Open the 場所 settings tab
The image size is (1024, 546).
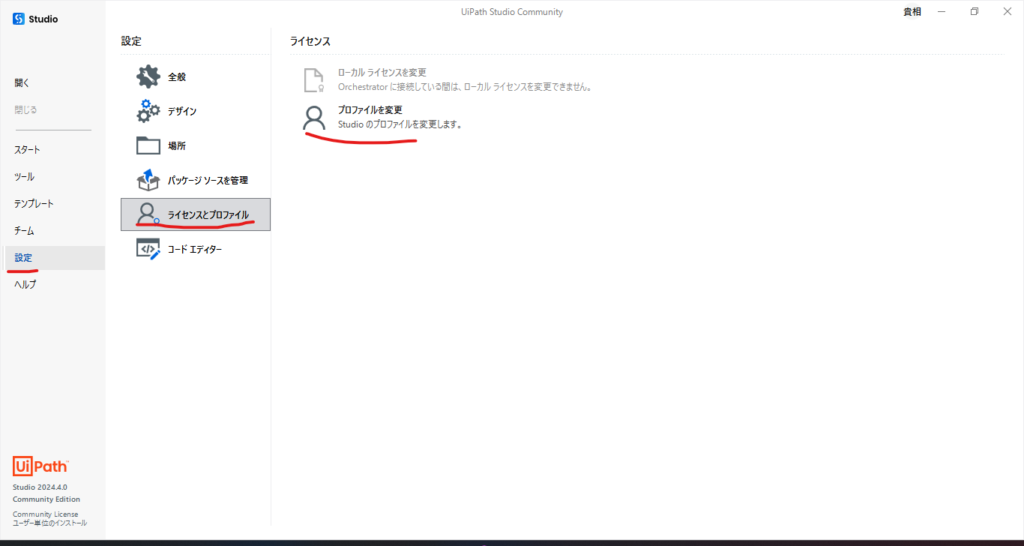[195, 146]
